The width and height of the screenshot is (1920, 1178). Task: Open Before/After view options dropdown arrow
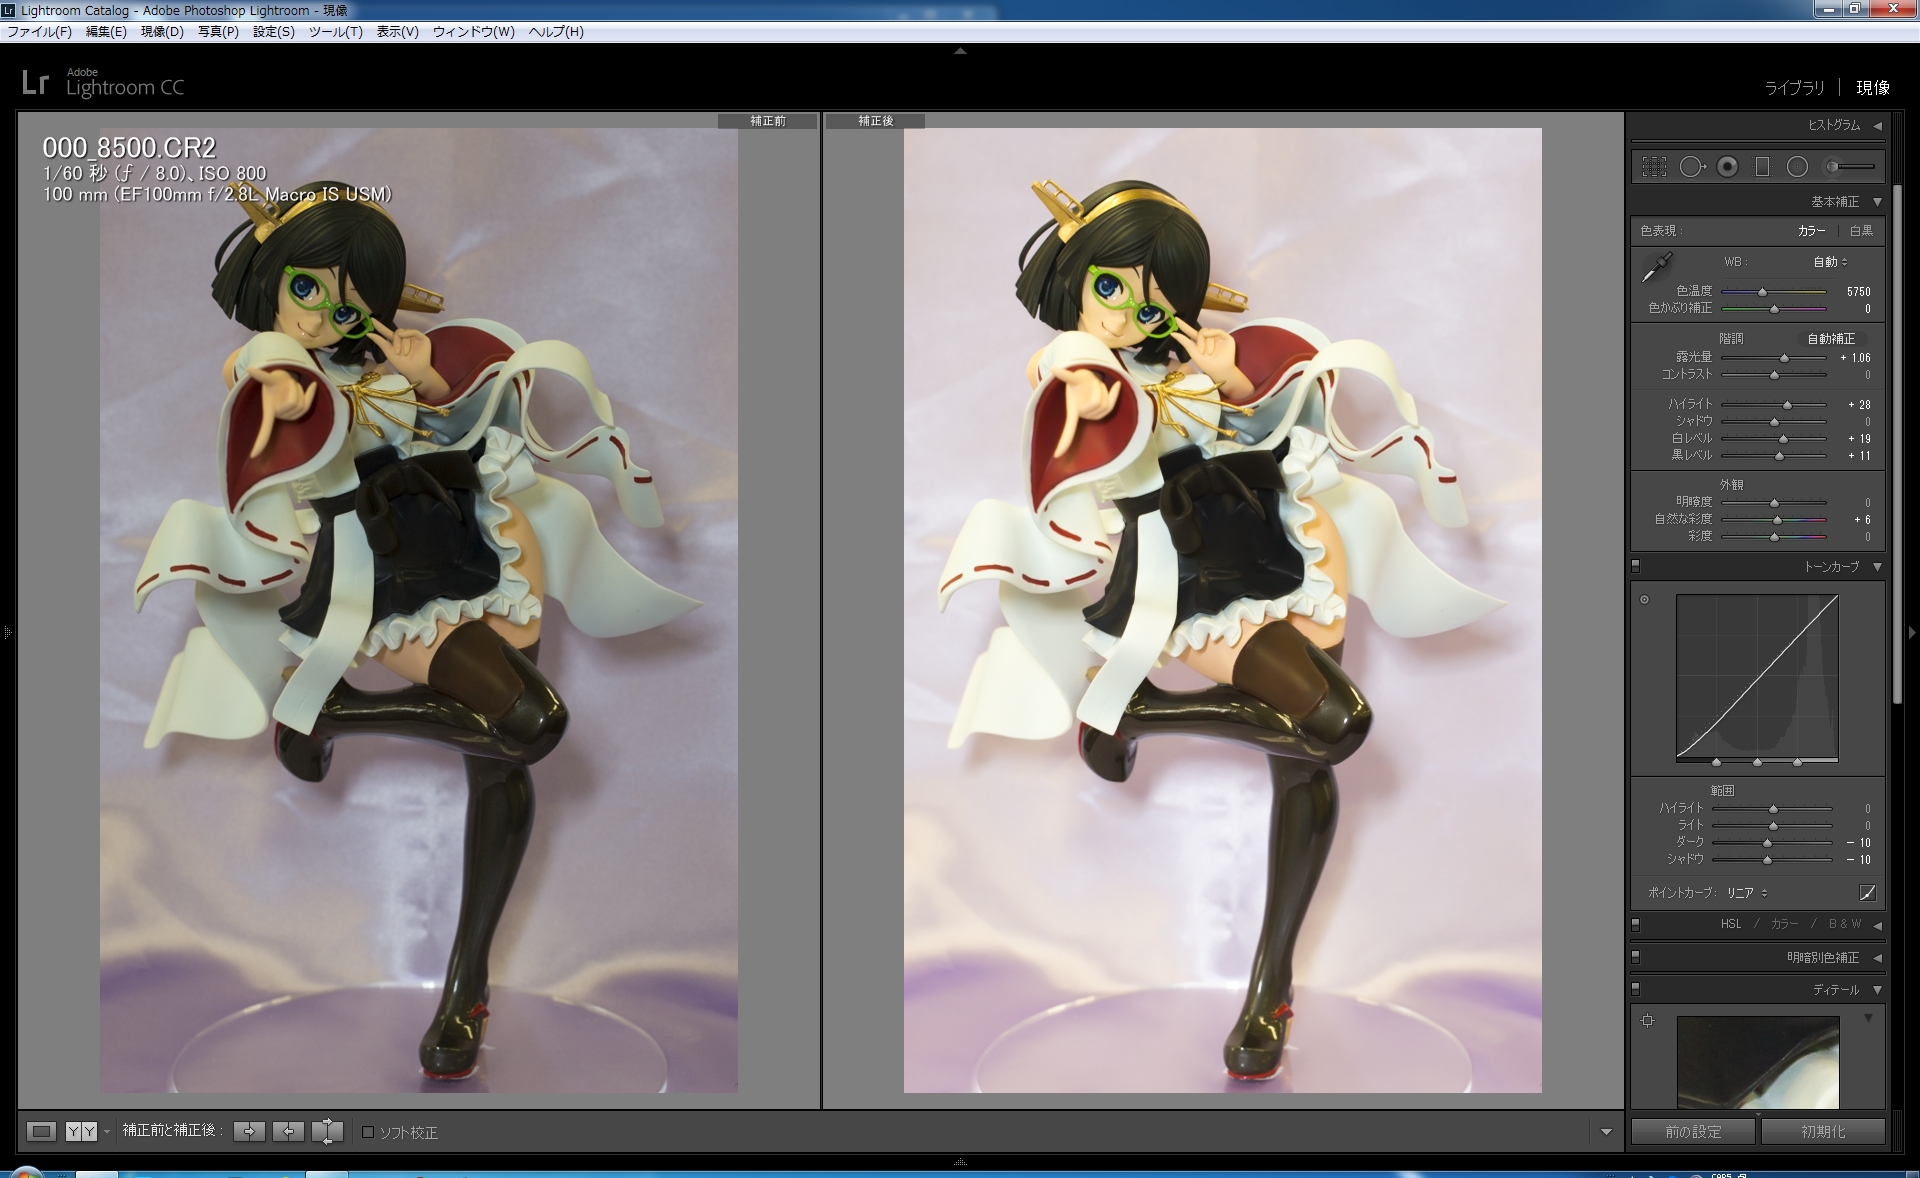coord(106,1132)
